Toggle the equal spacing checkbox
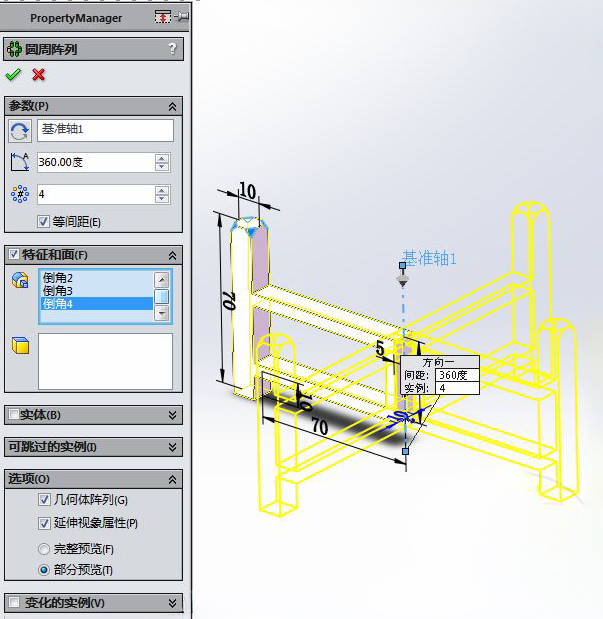603x619 pixels. click(x=43, y=221)
